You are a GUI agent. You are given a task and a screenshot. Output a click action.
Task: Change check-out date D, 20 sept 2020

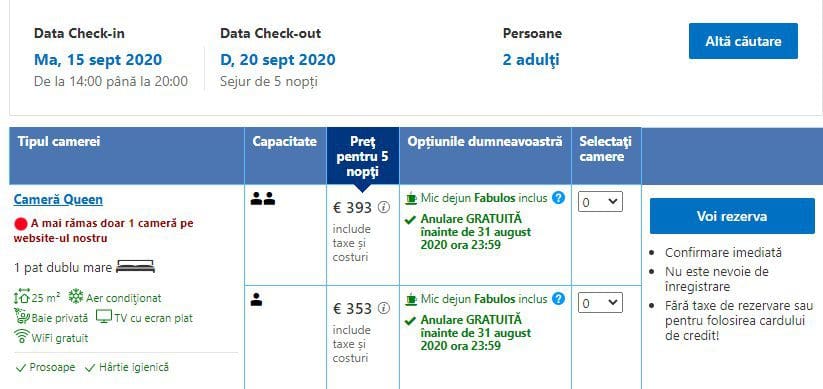tap(278, 59)
